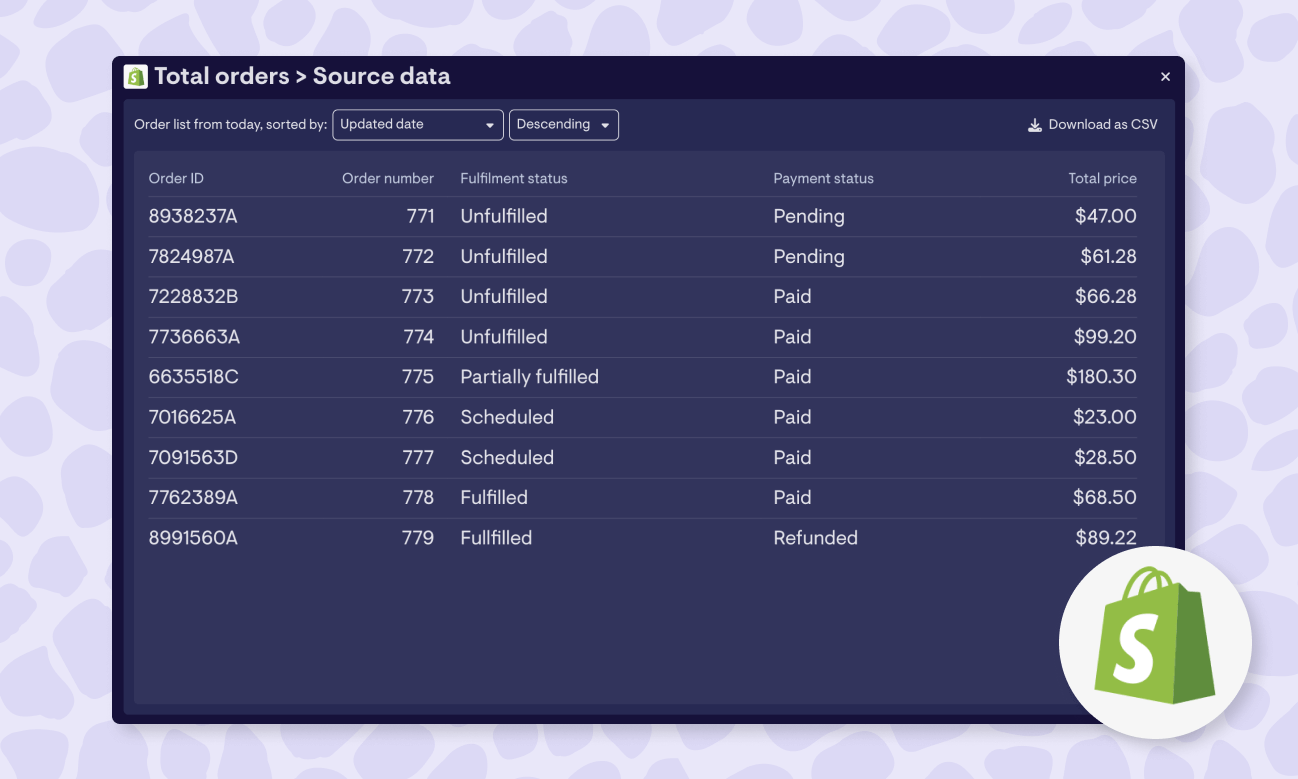Click order number 772
This screenshot has width=1298, height=779.
pos(418,256)
